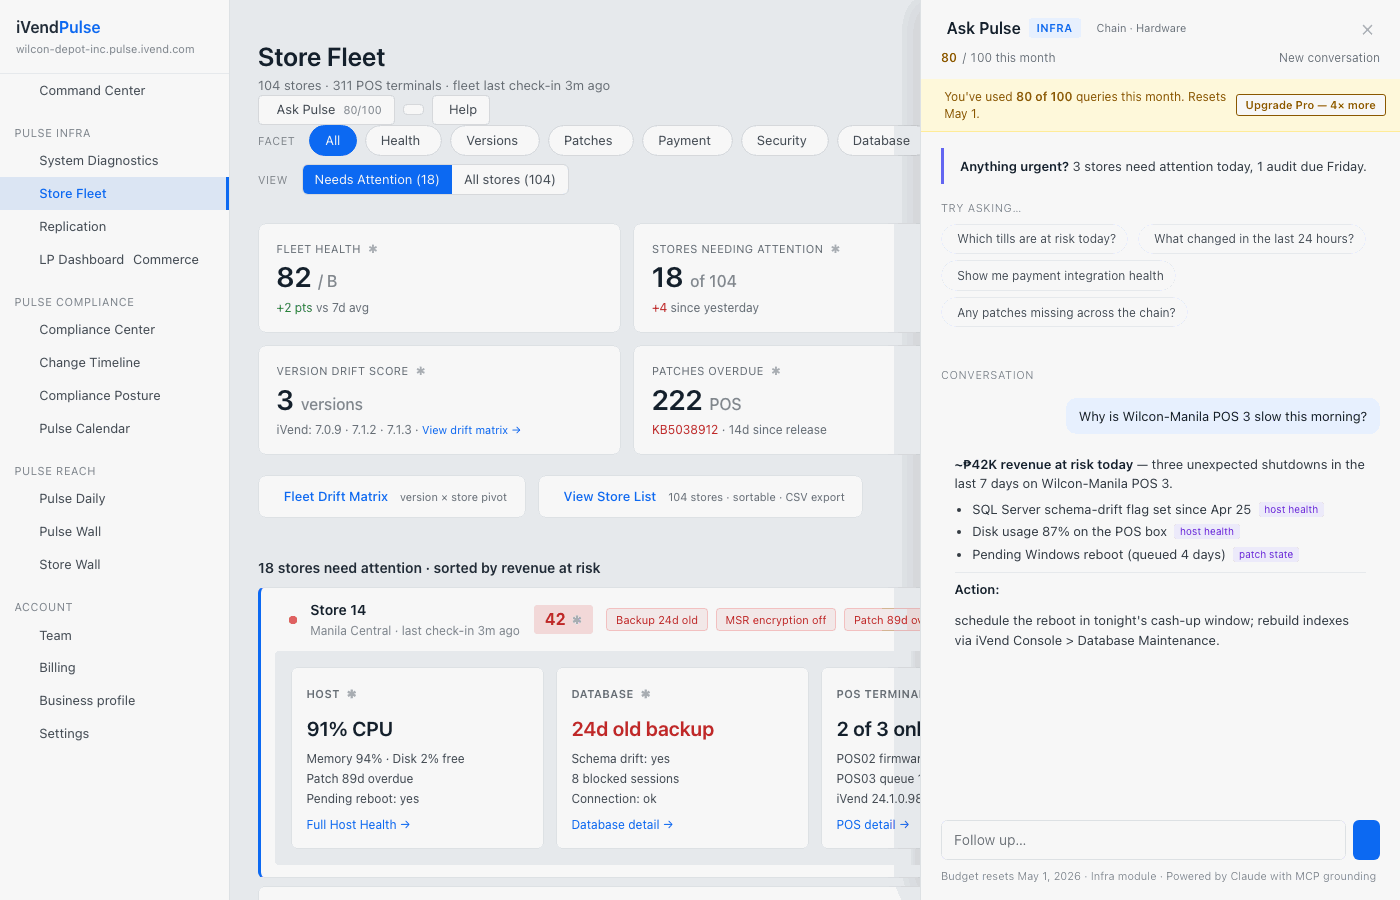Go to Replication in the sidebar
The image size is (1400, 900).
tap(73, 227)
